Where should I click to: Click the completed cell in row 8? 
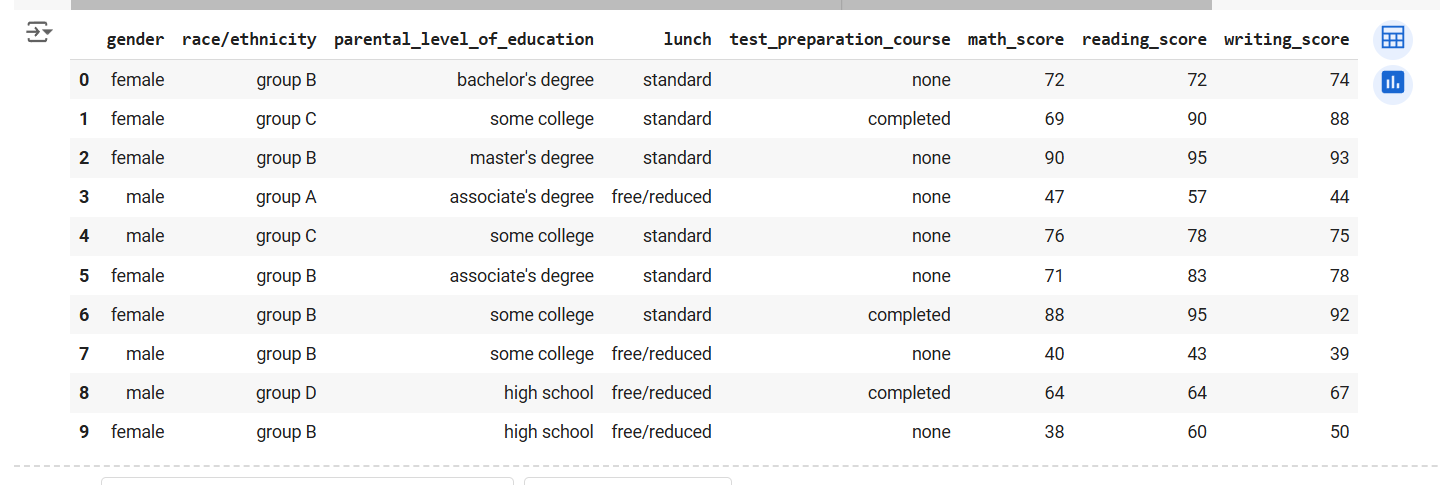pos(909,393)
